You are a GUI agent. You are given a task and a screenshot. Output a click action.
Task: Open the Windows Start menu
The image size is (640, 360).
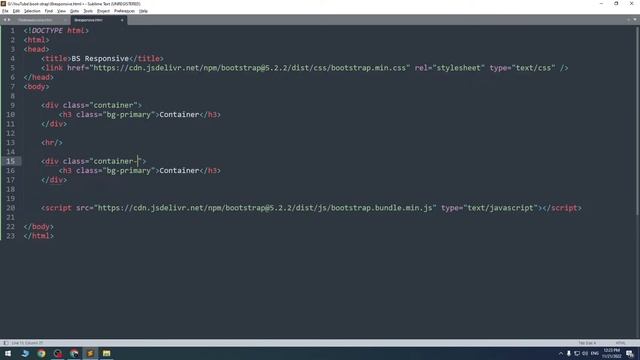[x=8, y=353]
